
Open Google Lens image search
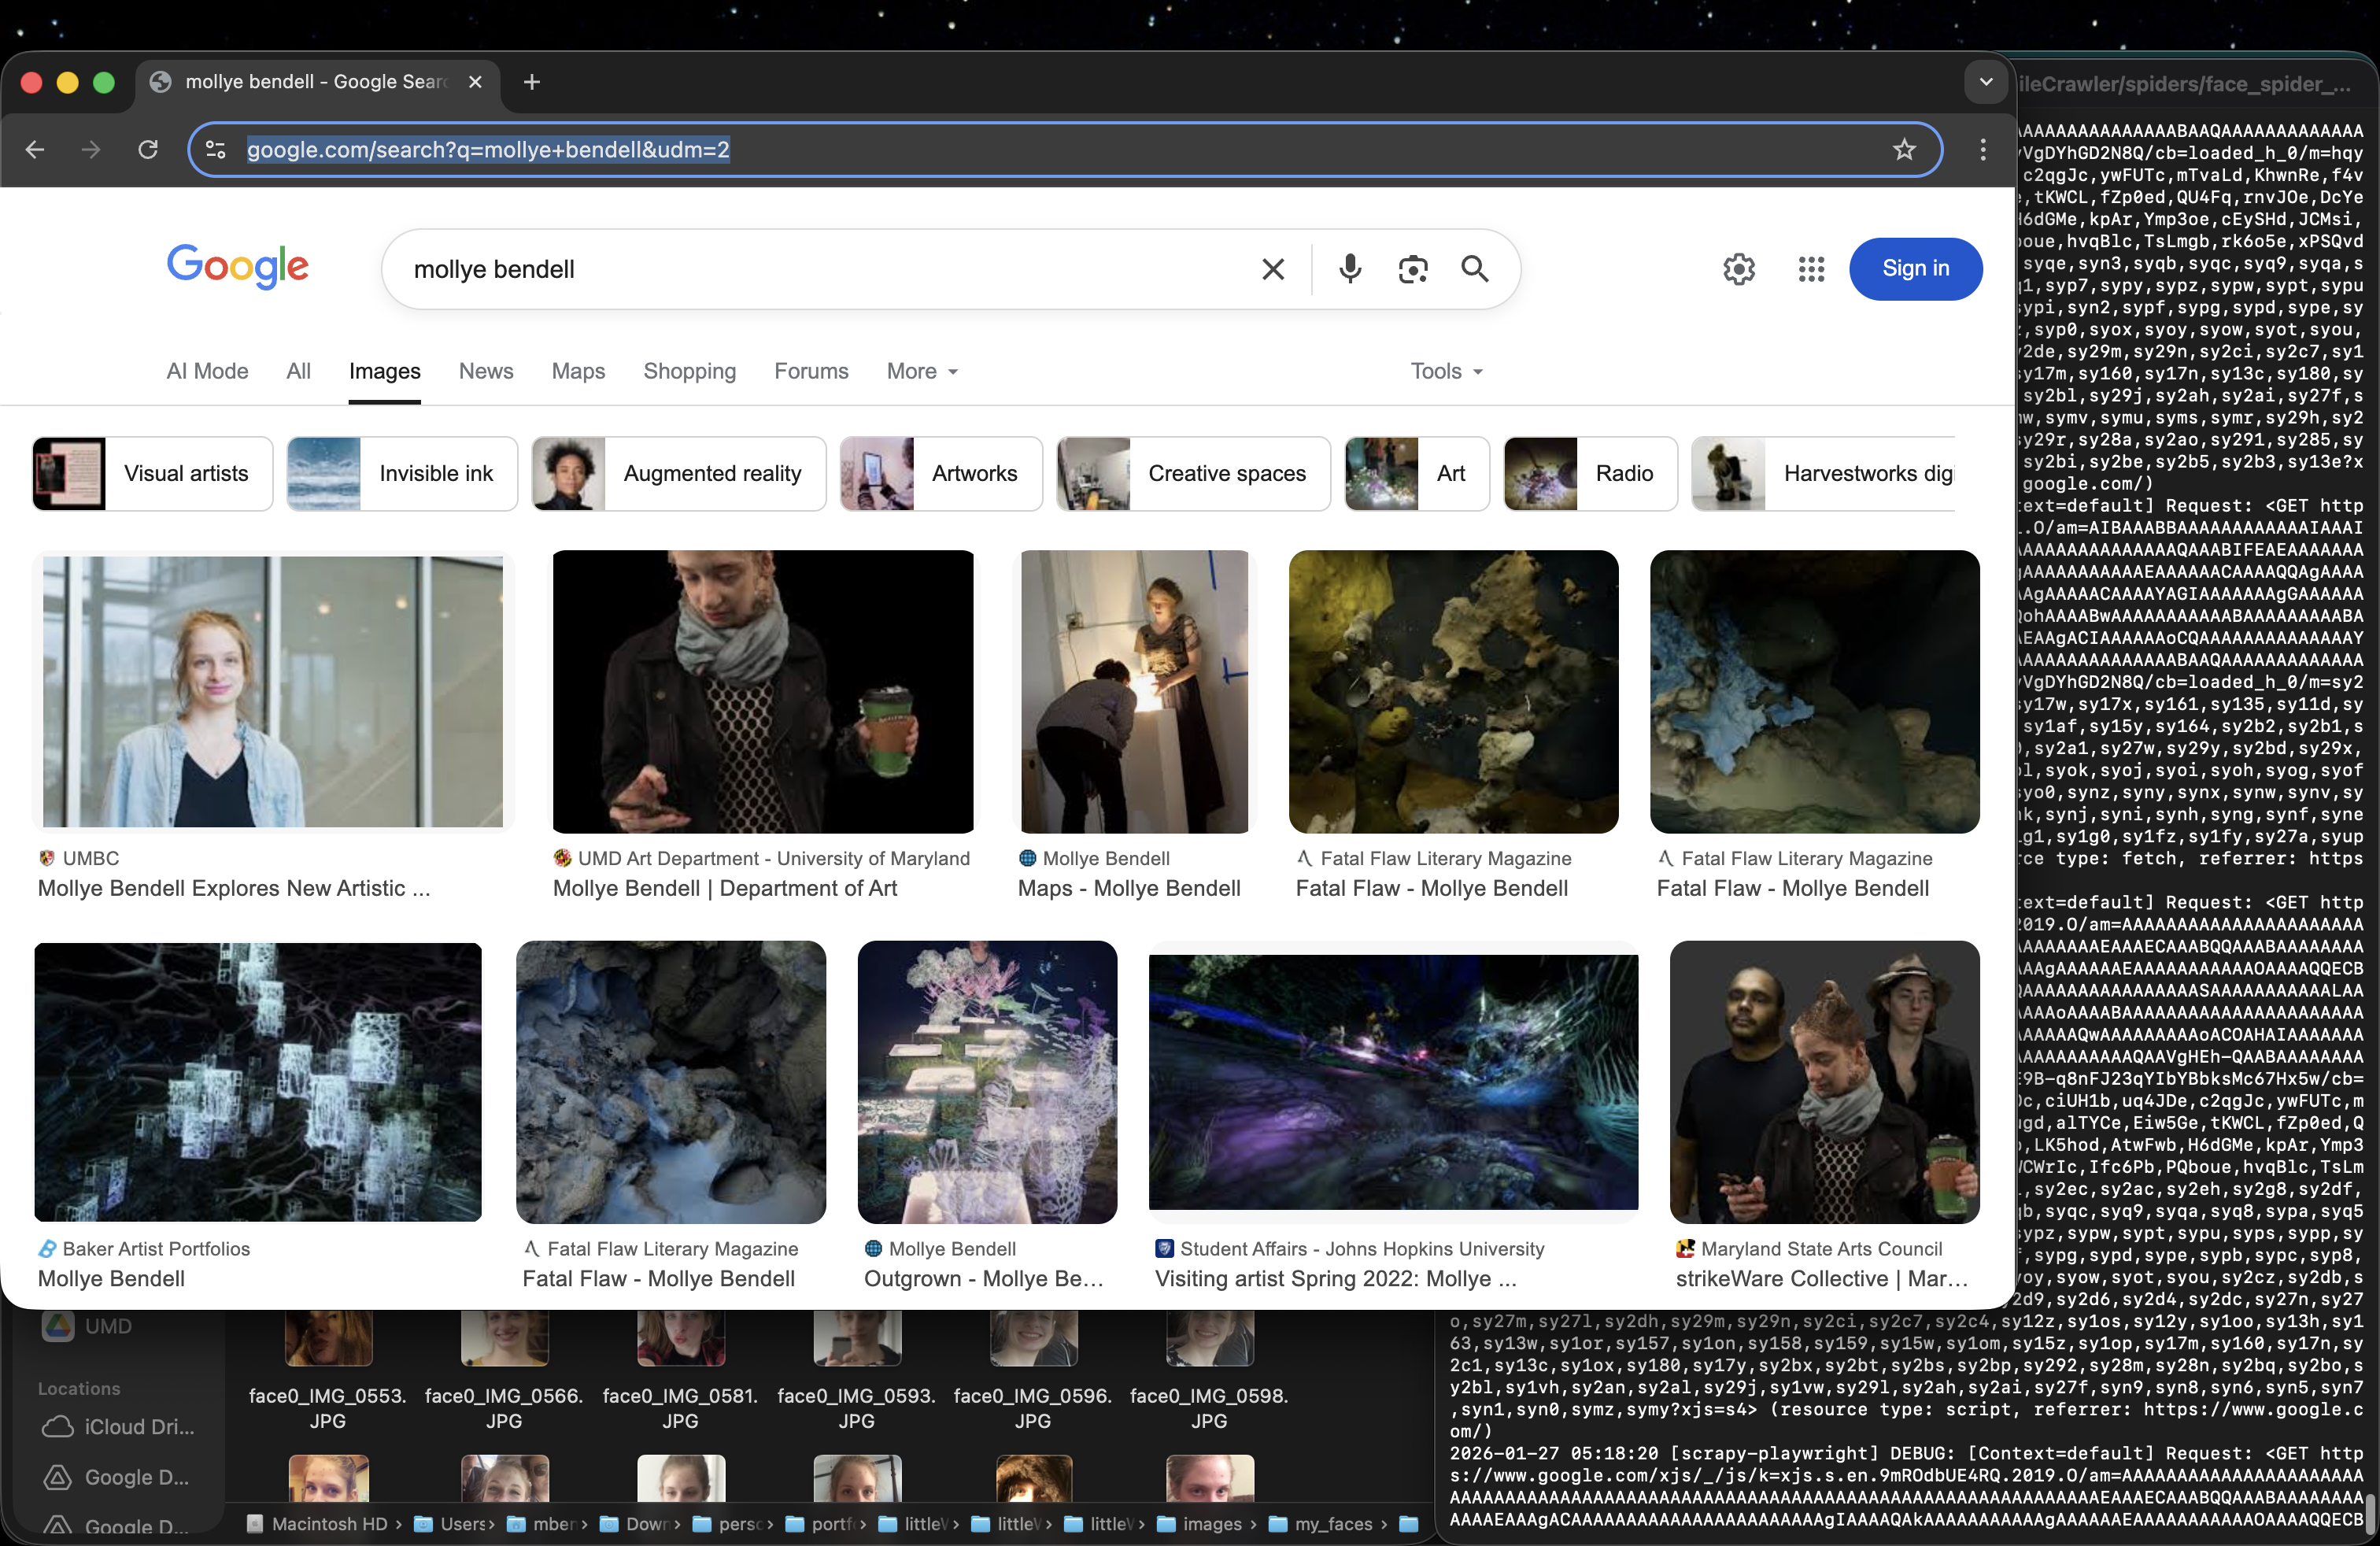1412,268
